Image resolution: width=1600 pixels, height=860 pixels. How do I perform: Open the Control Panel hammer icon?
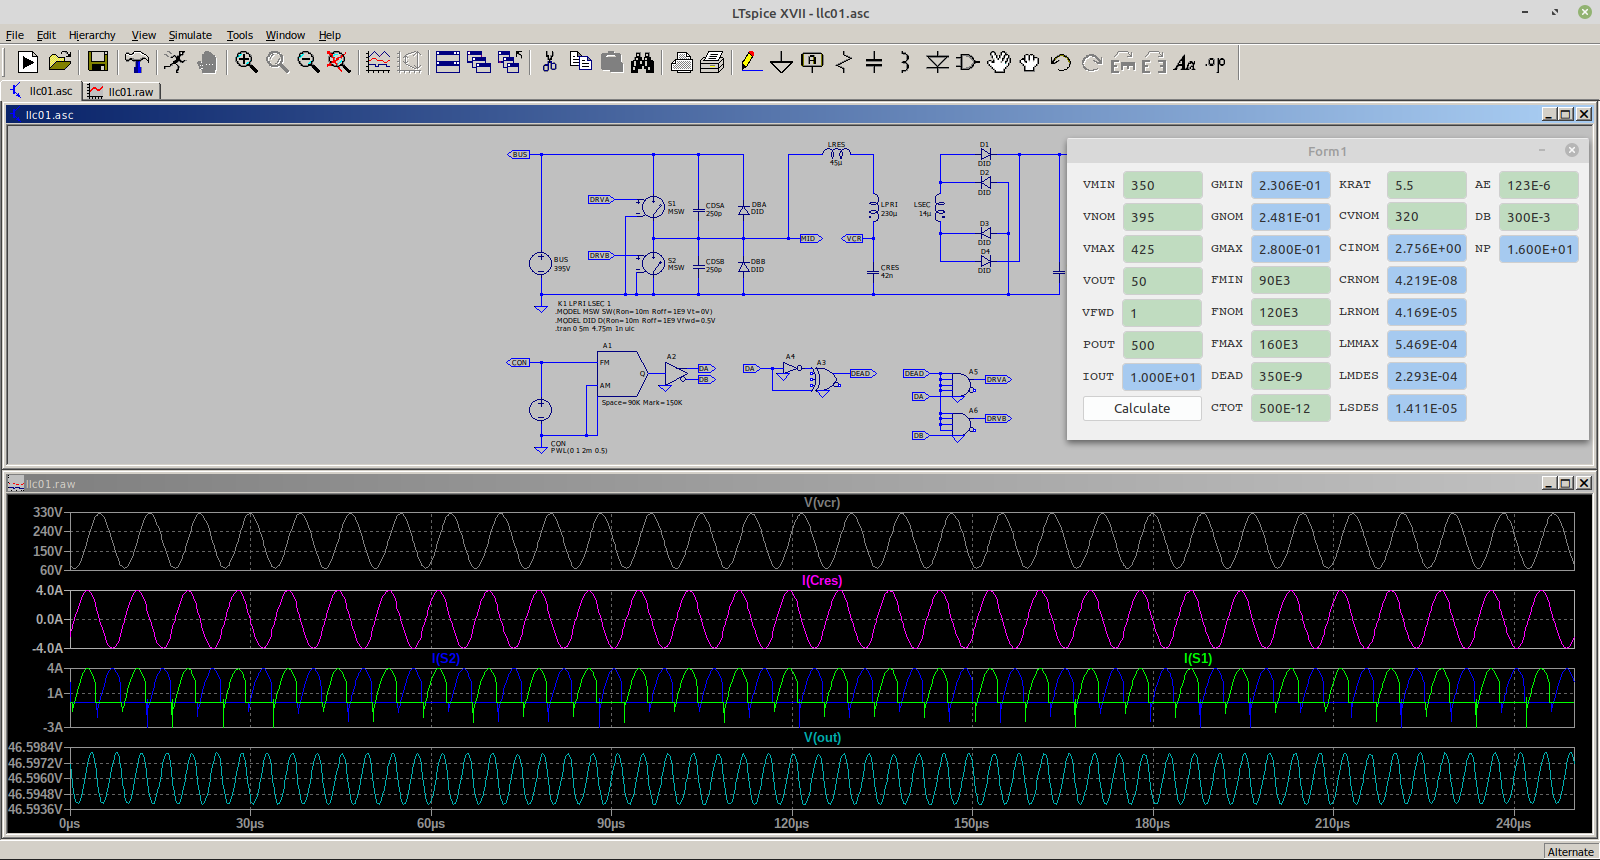click(x=137, y=62)
